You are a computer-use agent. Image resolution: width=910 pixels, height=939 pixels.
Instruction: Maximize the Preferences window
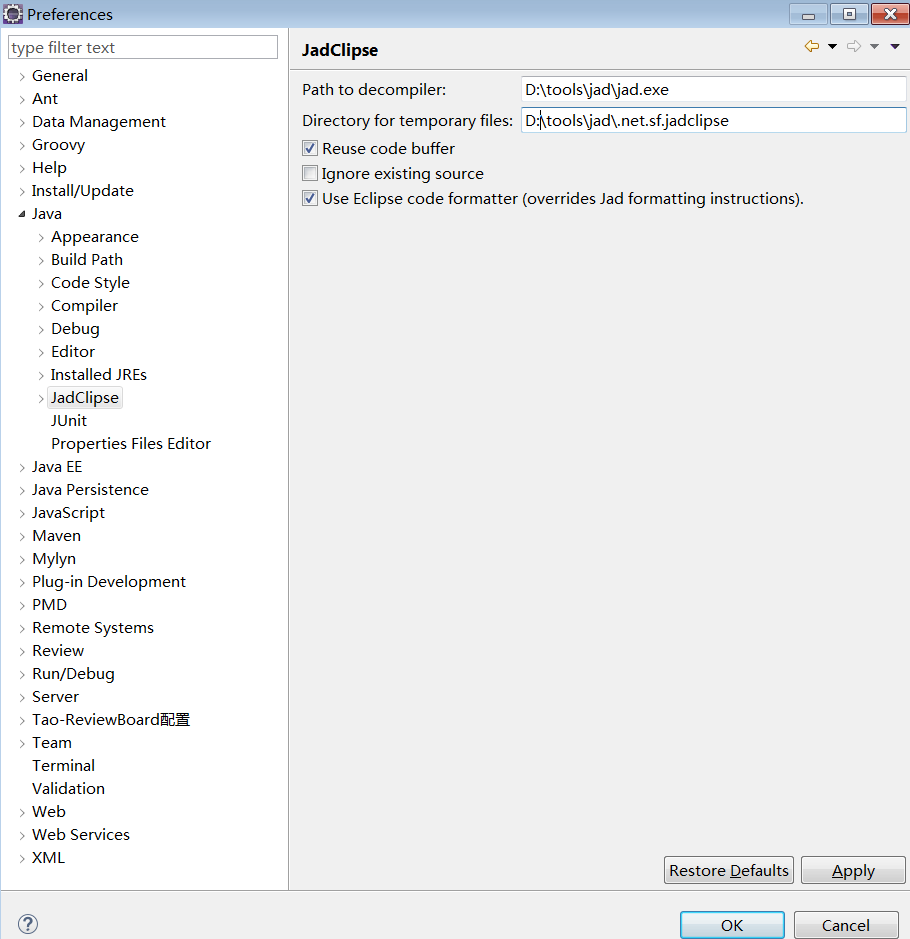tap(849, 14)
